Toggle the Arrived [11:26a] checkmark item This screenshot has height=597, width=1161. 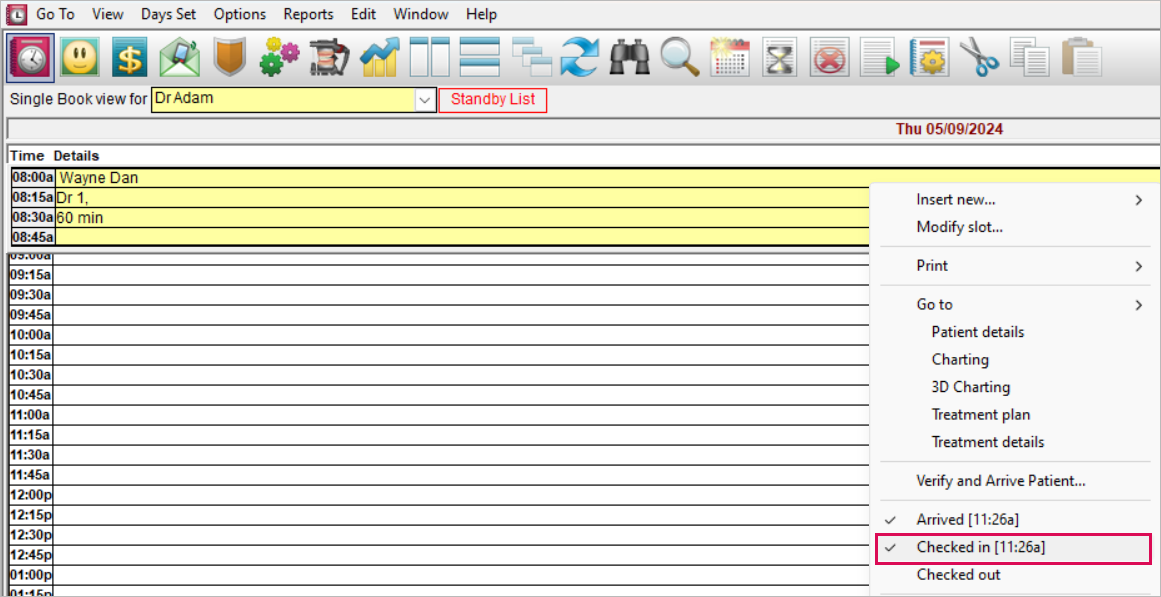(x=966, y=520)
